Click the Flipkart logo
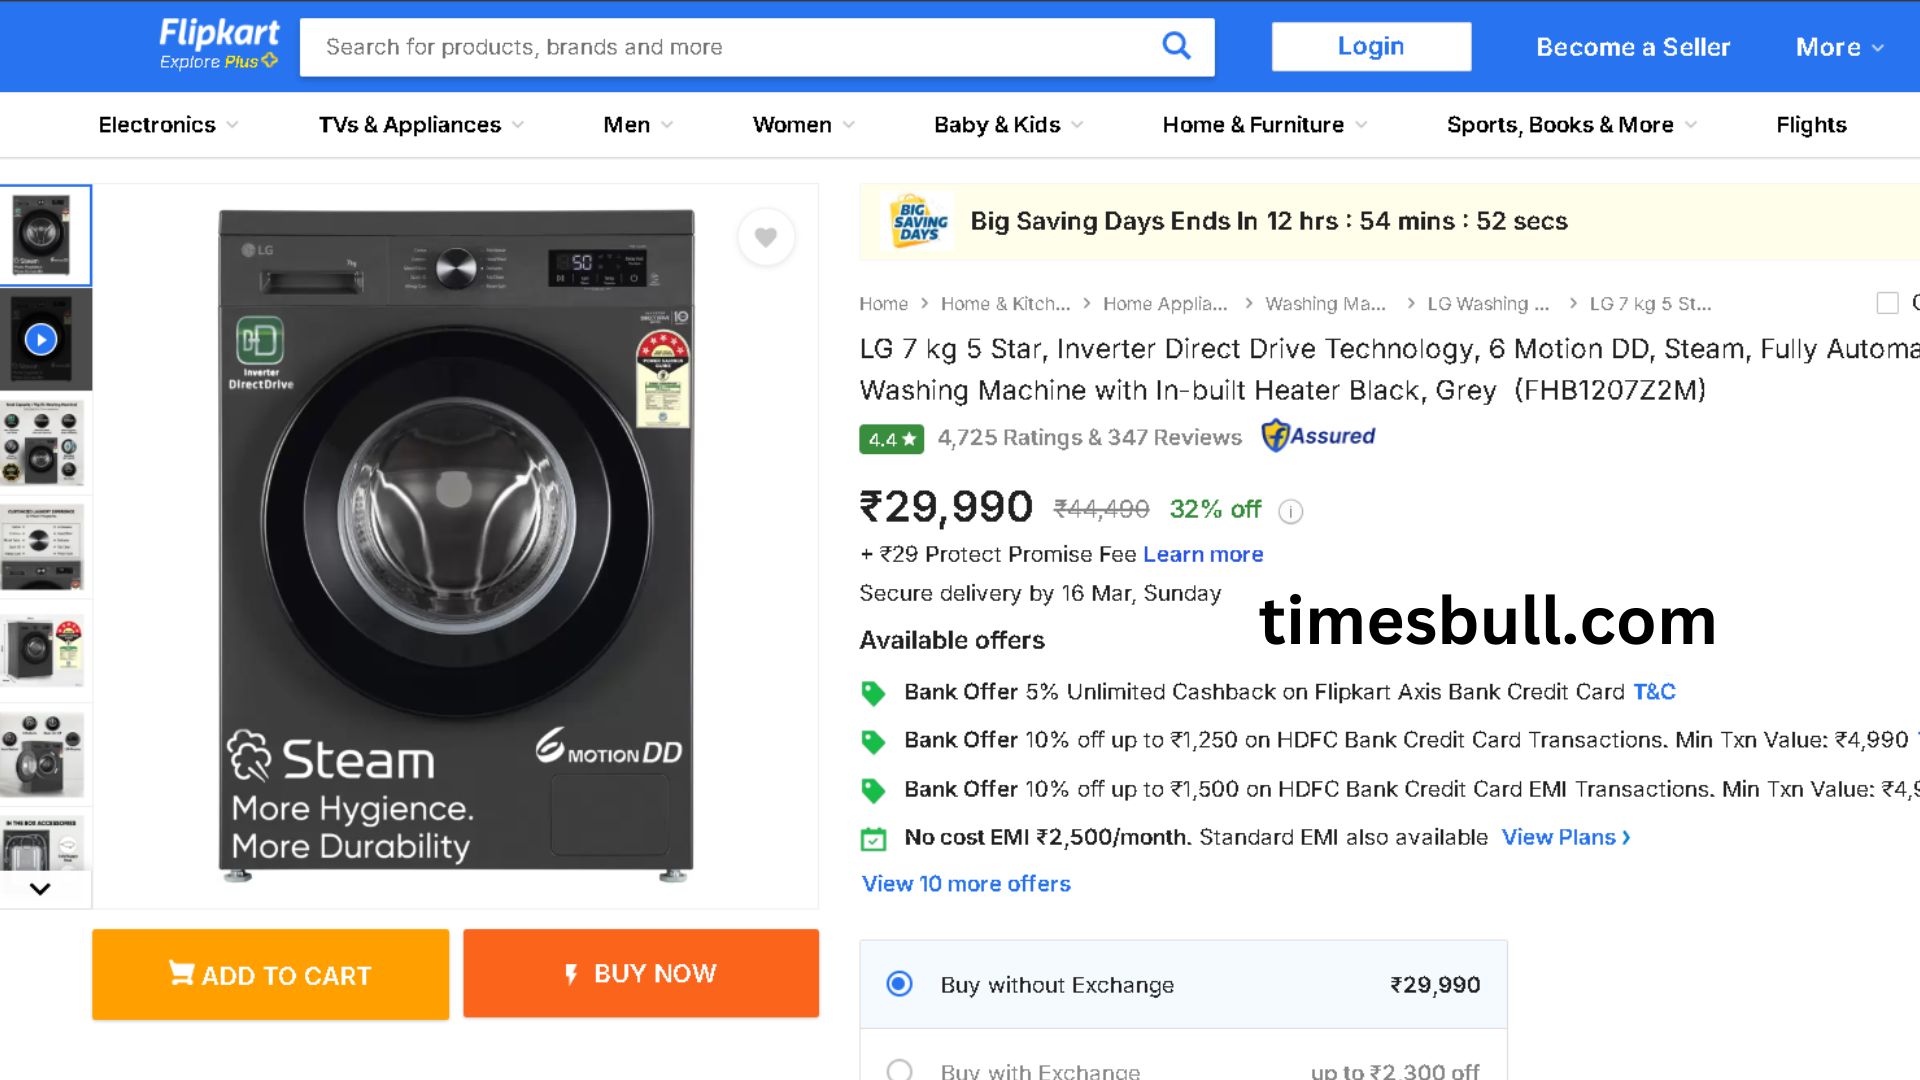Image resolution: width=1920 pixels, height=1080 pixels. [x=219, y=33]
